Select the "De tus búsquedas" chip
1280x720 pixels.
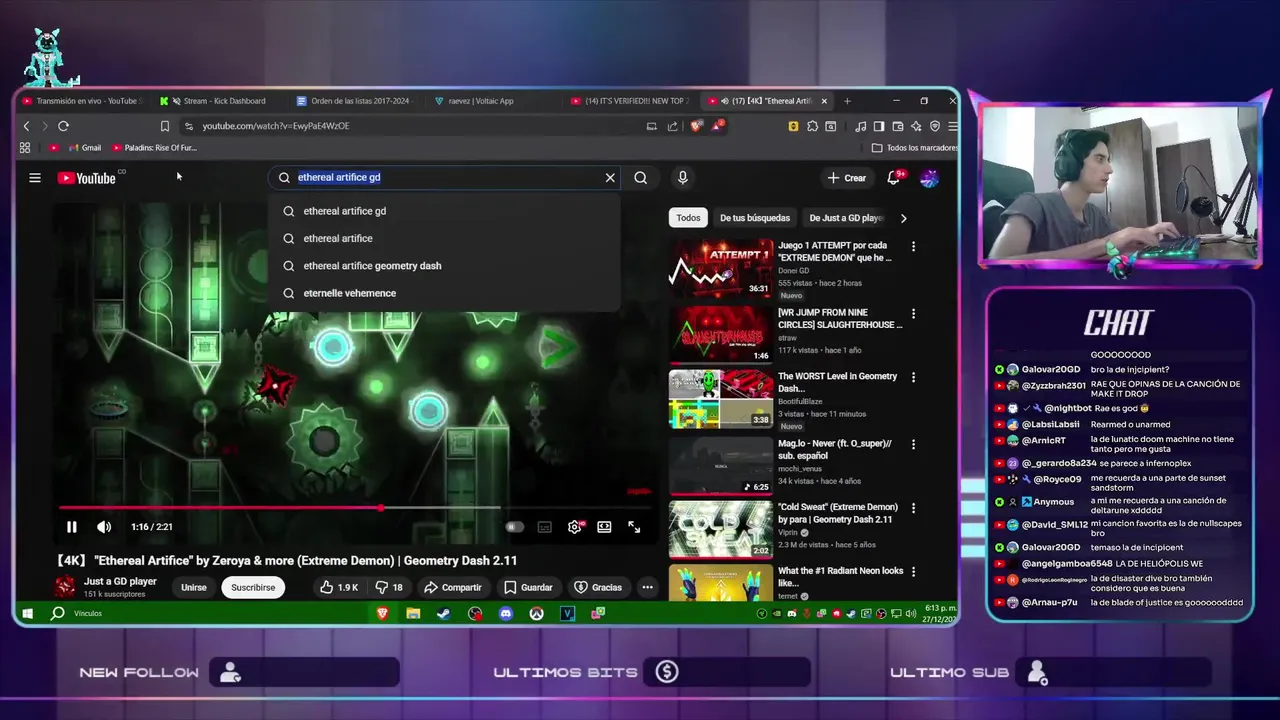point(755,218)
